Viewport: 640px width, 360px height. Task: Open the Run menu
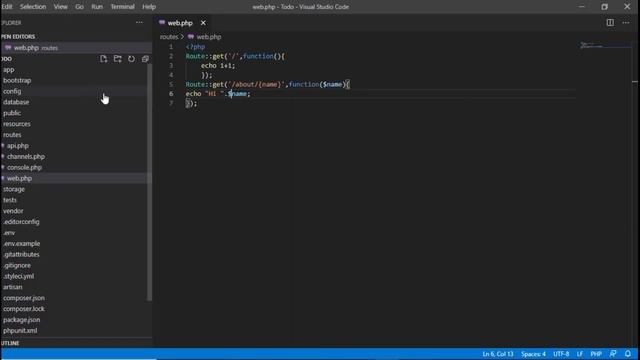coord(97,7)
